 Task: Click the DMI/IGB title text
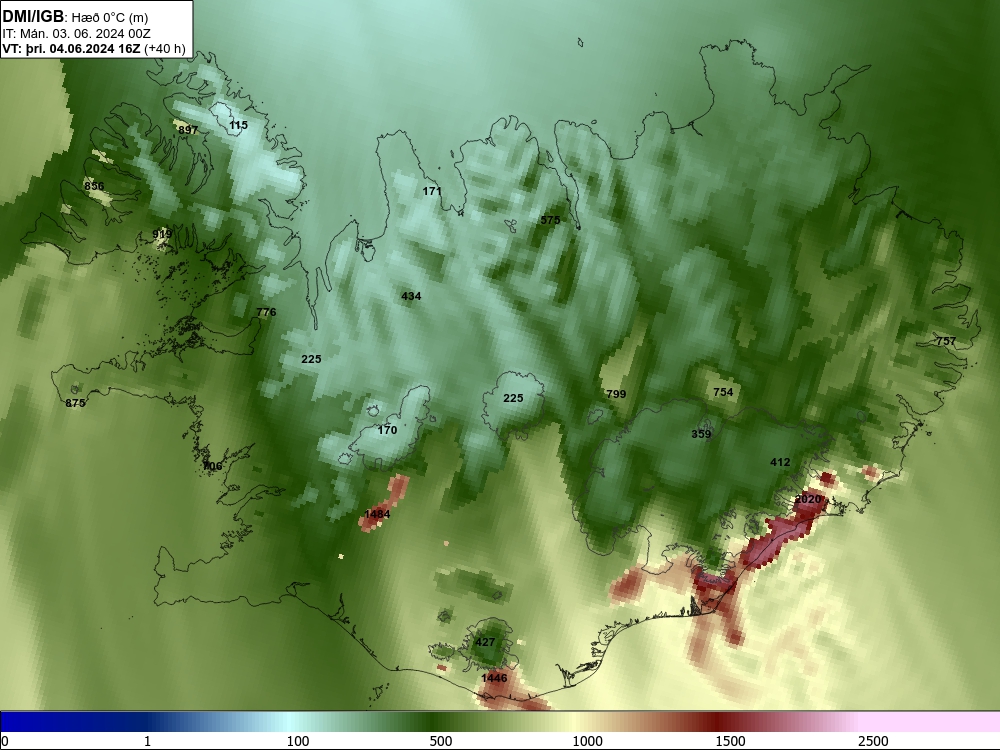pyautogui.click(x=33, y=17)
